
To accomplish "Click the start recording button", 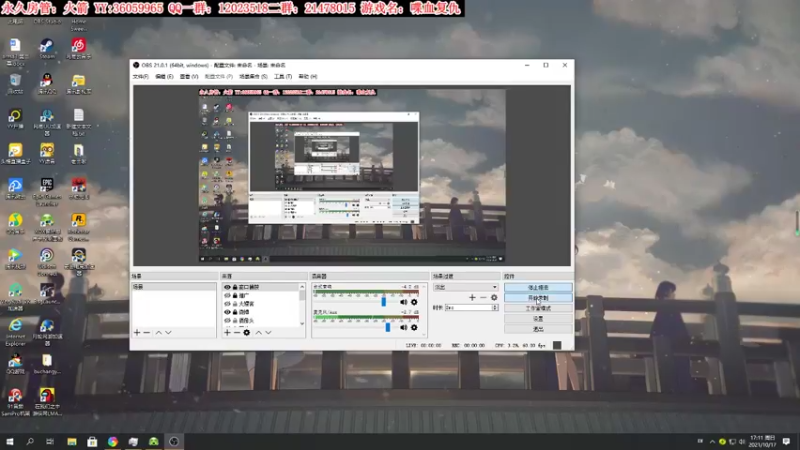I will pyautogui.click(x=538, y=298).
